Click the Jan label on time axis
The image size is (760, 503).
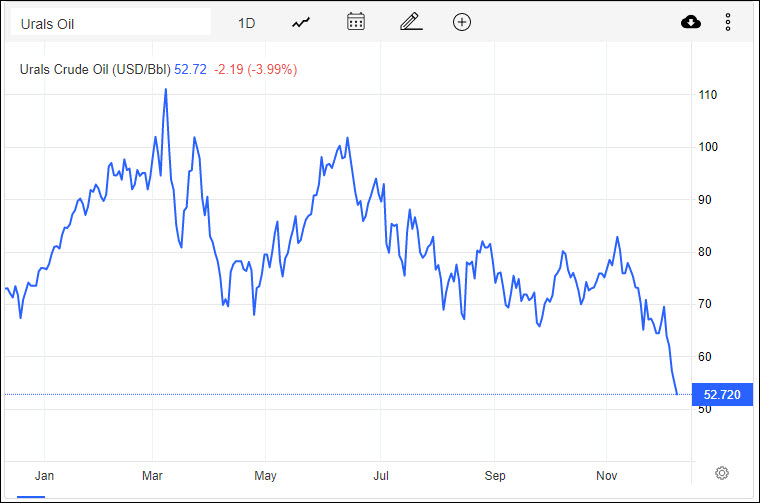click(45, 474)
